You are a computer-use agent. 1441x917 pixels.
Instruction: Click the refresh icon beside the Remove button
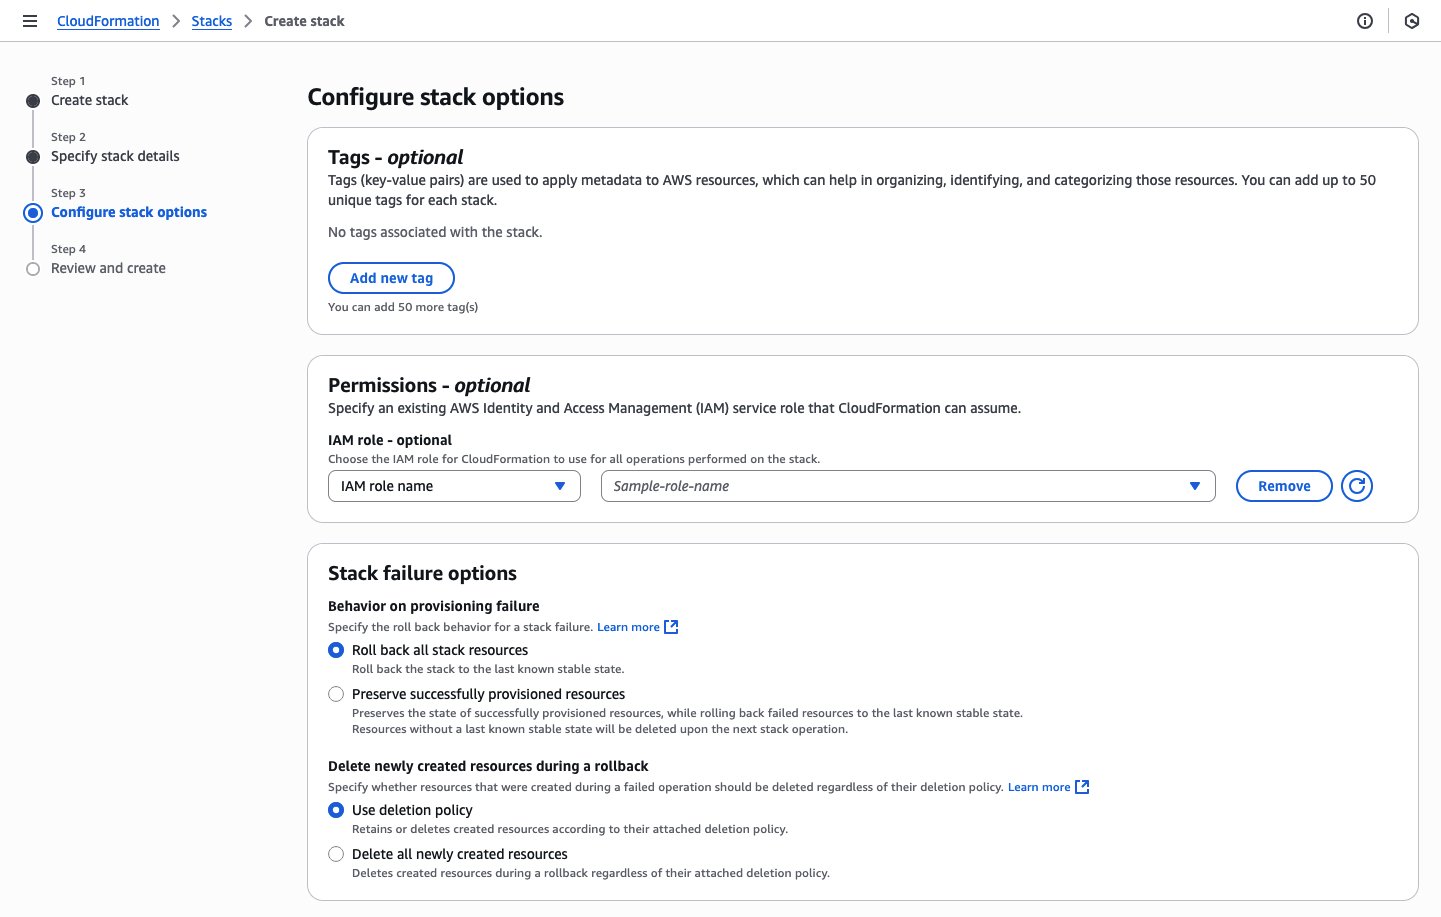pyautogui.click(x=1357, y=486)
